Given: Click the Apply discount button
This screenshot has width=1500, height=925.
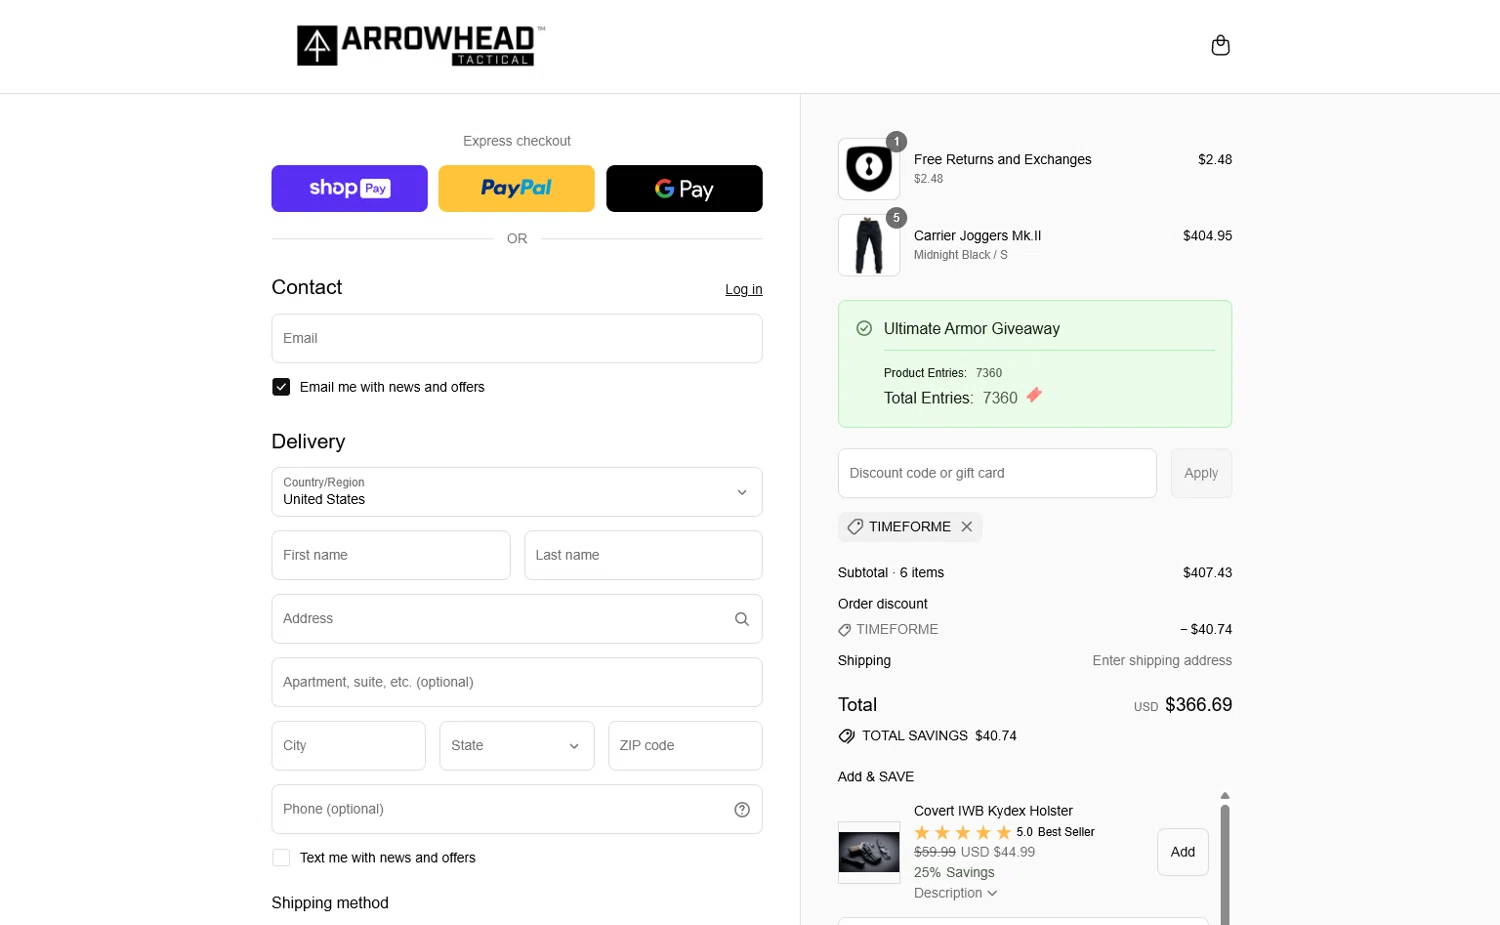Looking at the screenshot, I should pyautogui.click(x=1201, y=473).
